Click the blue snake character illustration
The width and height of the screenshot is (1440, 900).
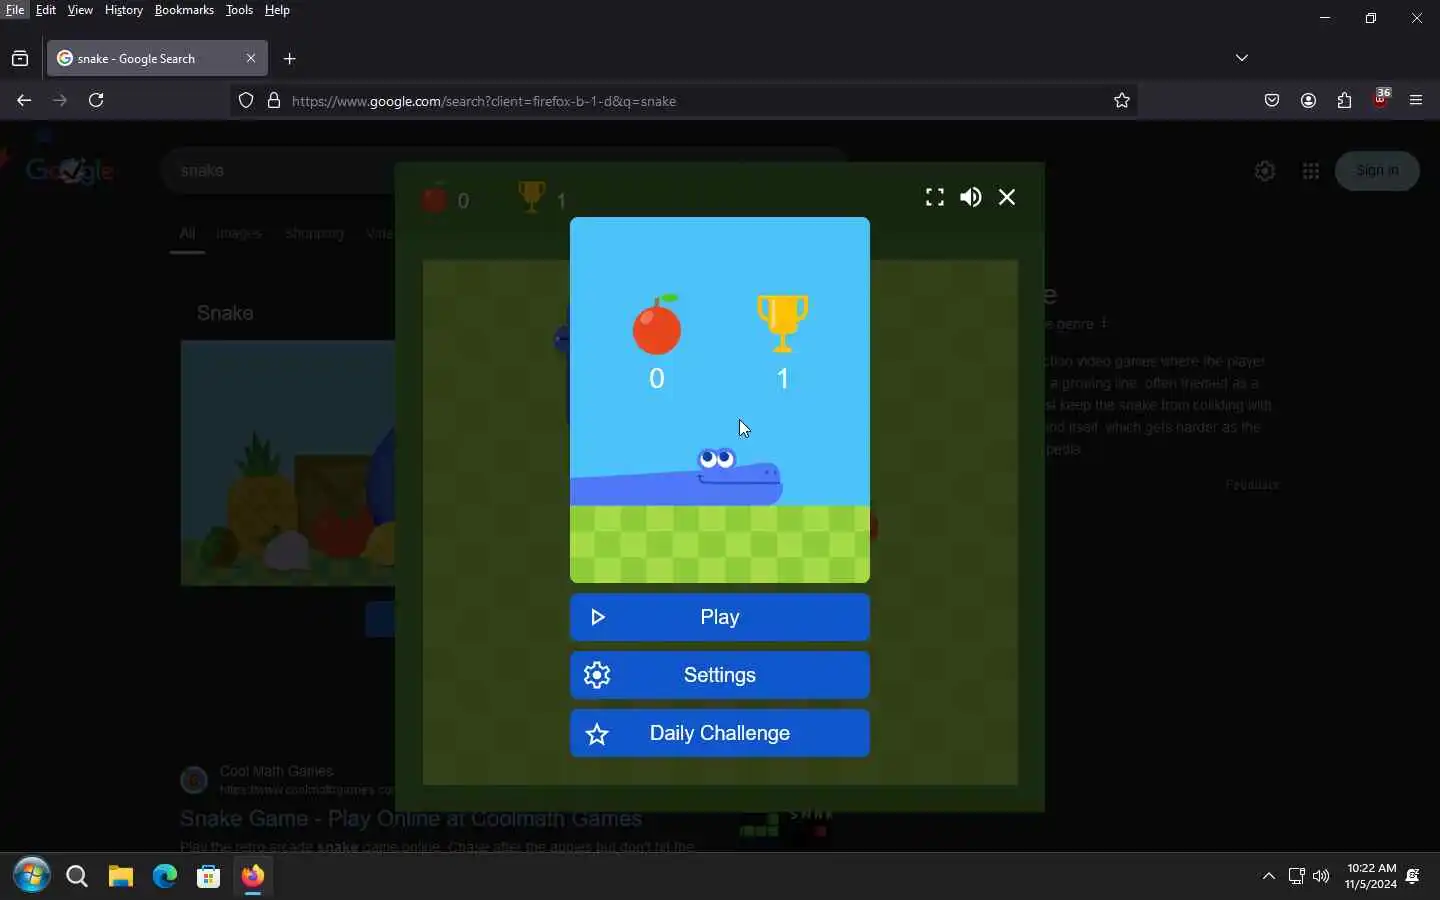[677, 477]
